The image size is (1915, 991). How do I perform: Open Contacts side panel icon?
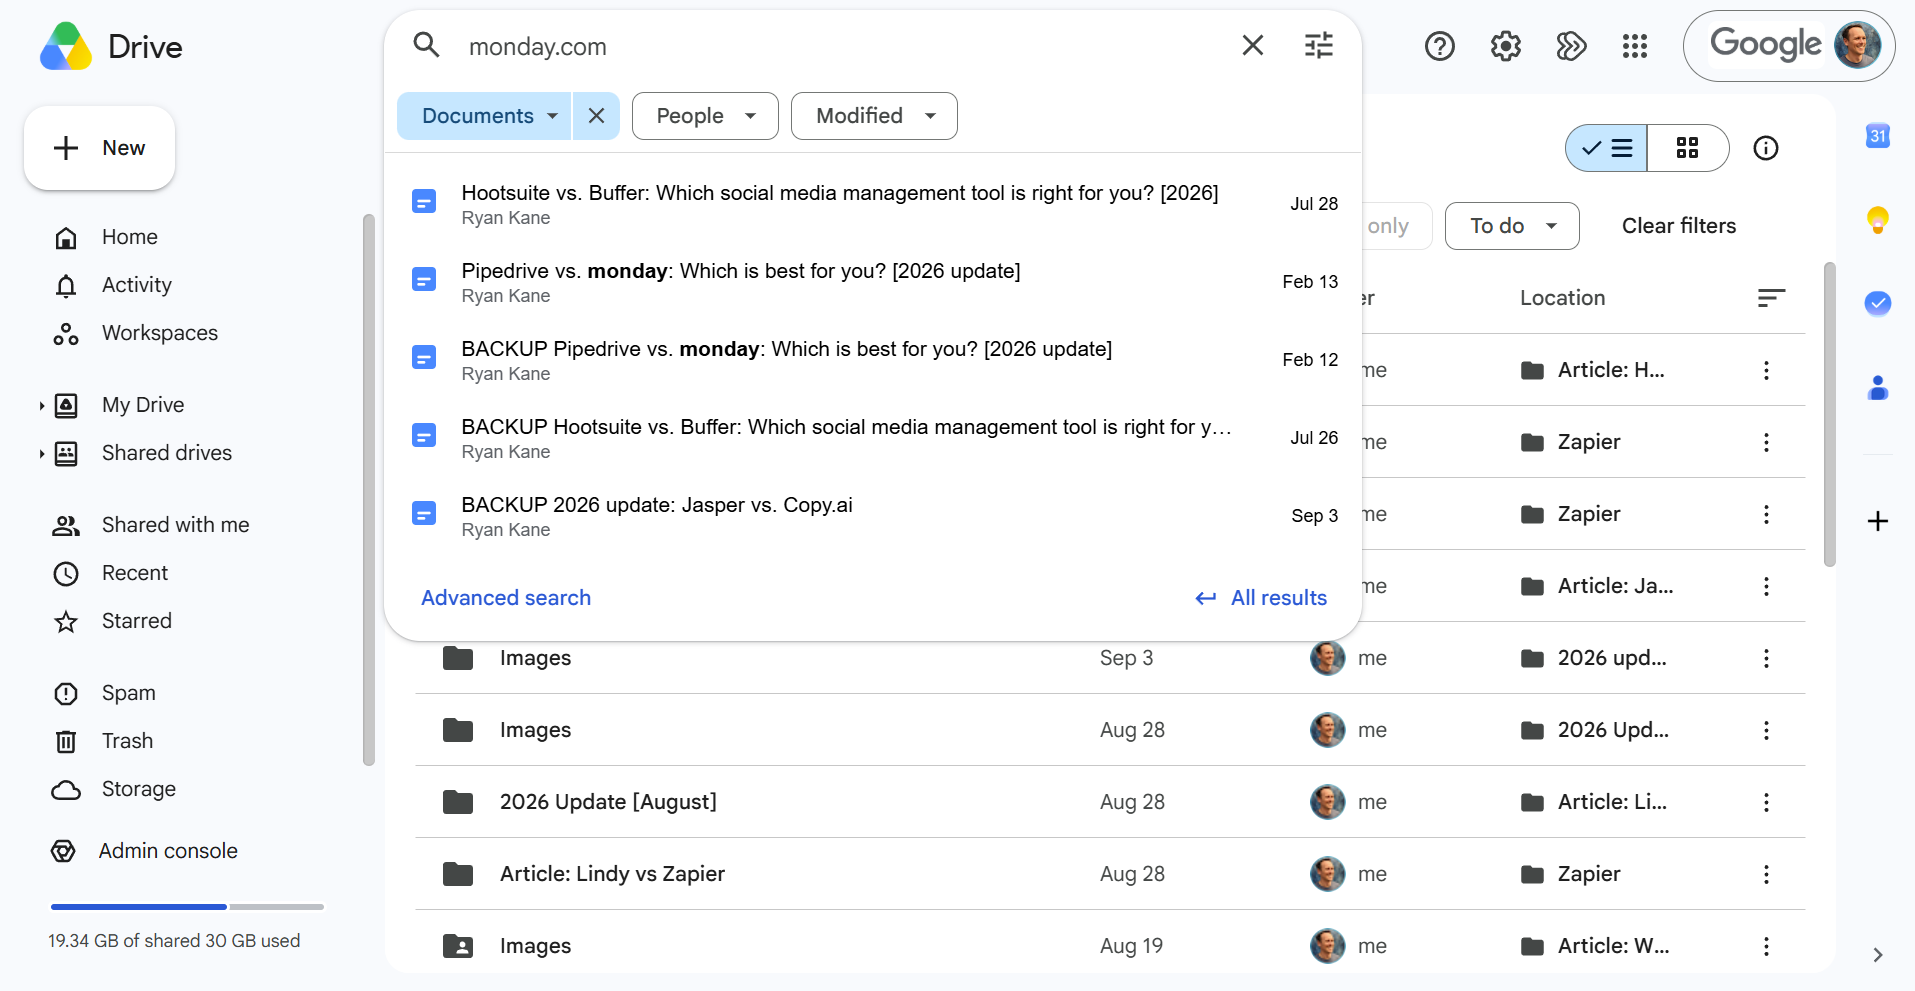coord(1878,387)
